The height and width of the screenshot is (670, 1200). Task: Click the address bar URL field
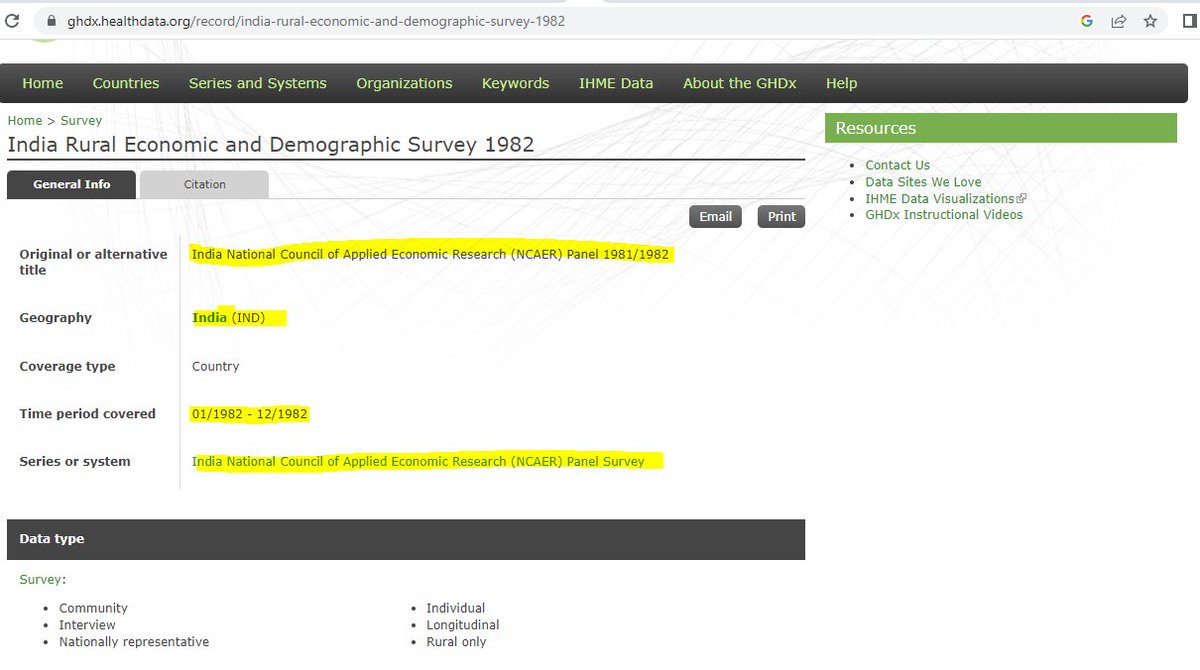600,20
